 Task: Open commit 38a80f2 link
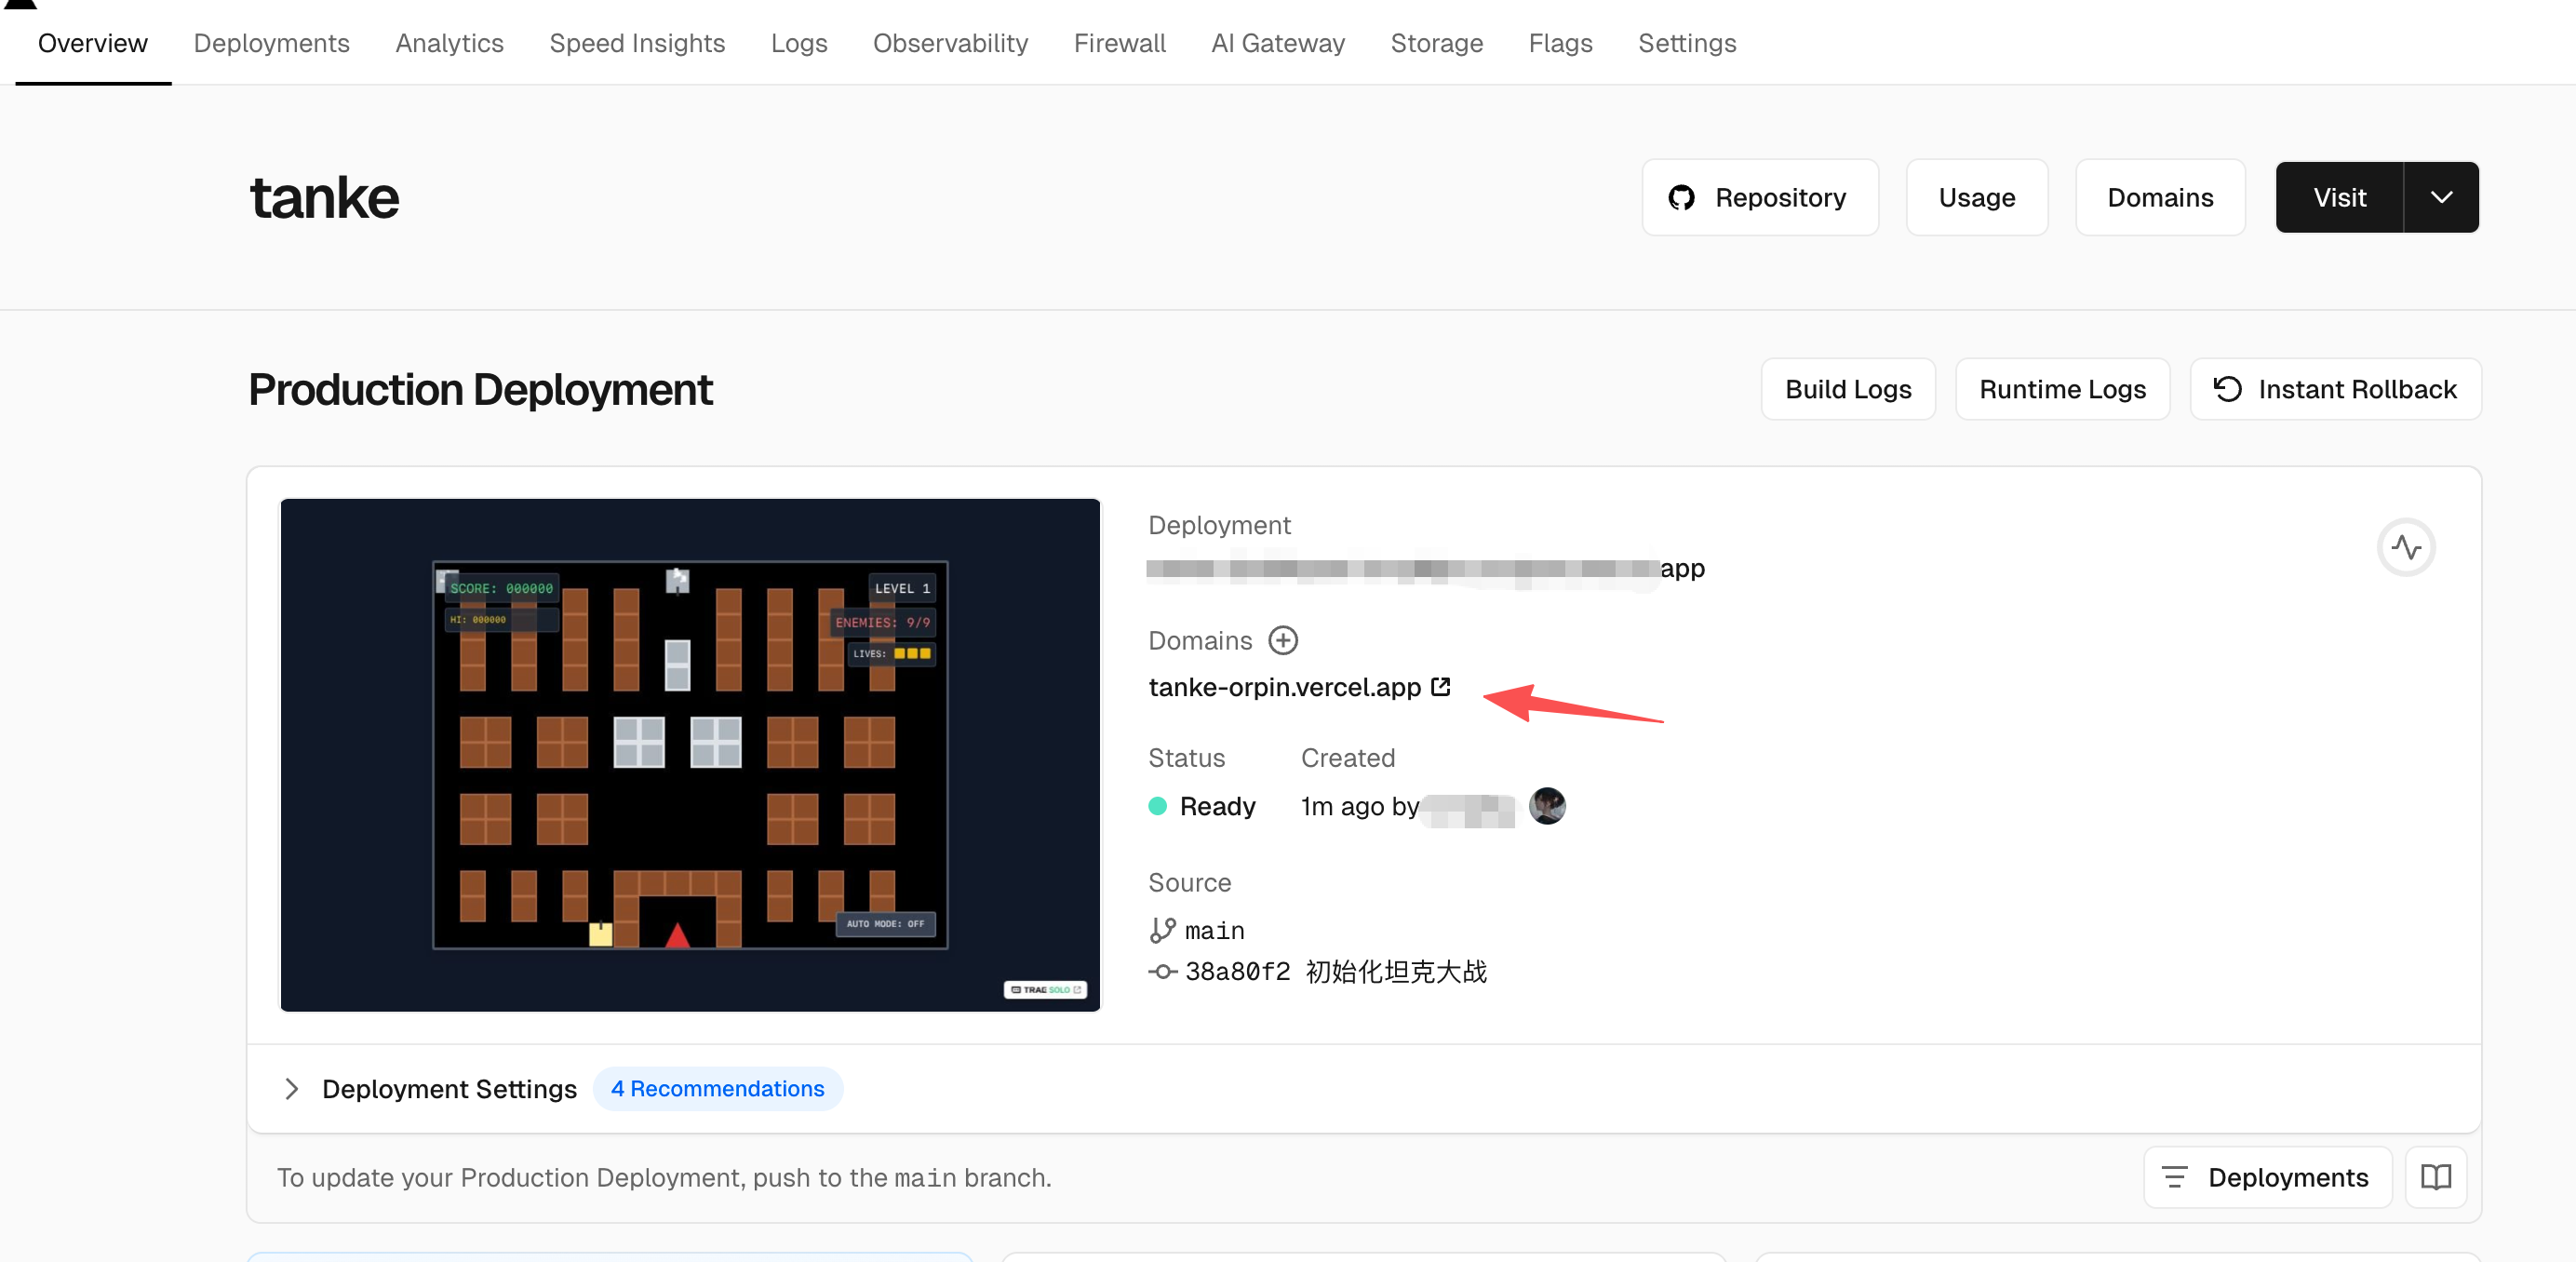(x=1237, y=972)
